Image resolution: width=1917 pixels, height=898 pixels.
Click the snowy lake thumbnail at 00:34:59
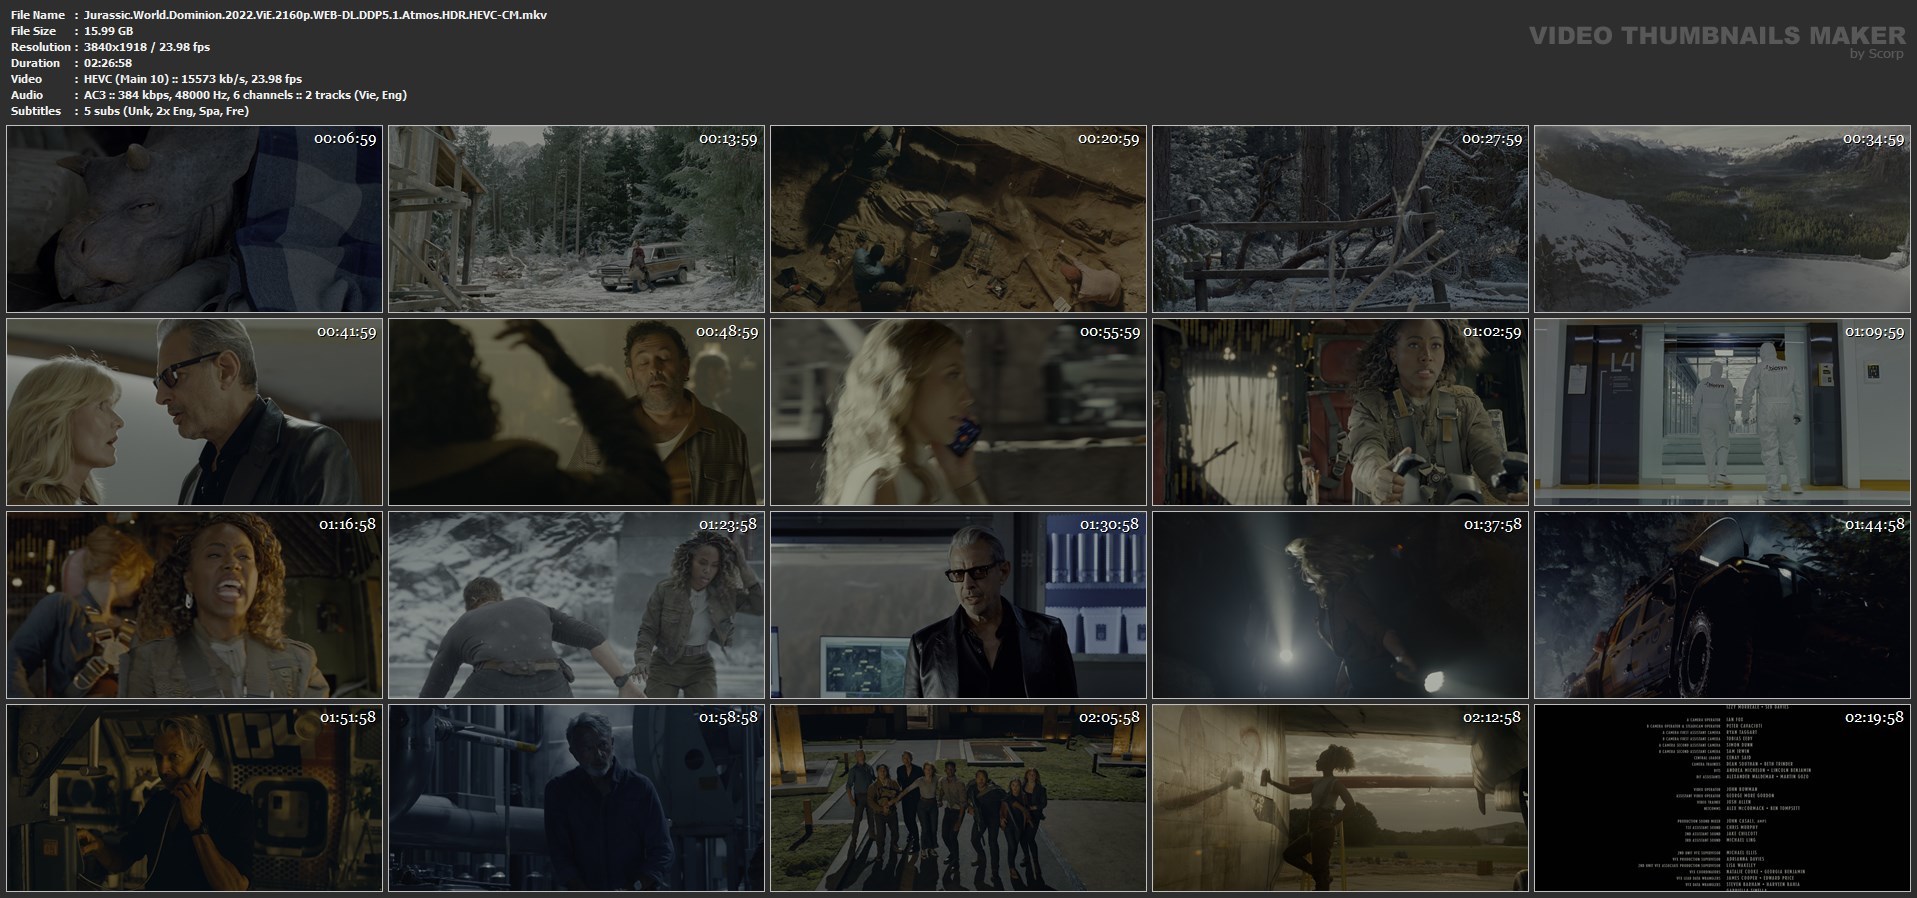[x=1722, y=219]
